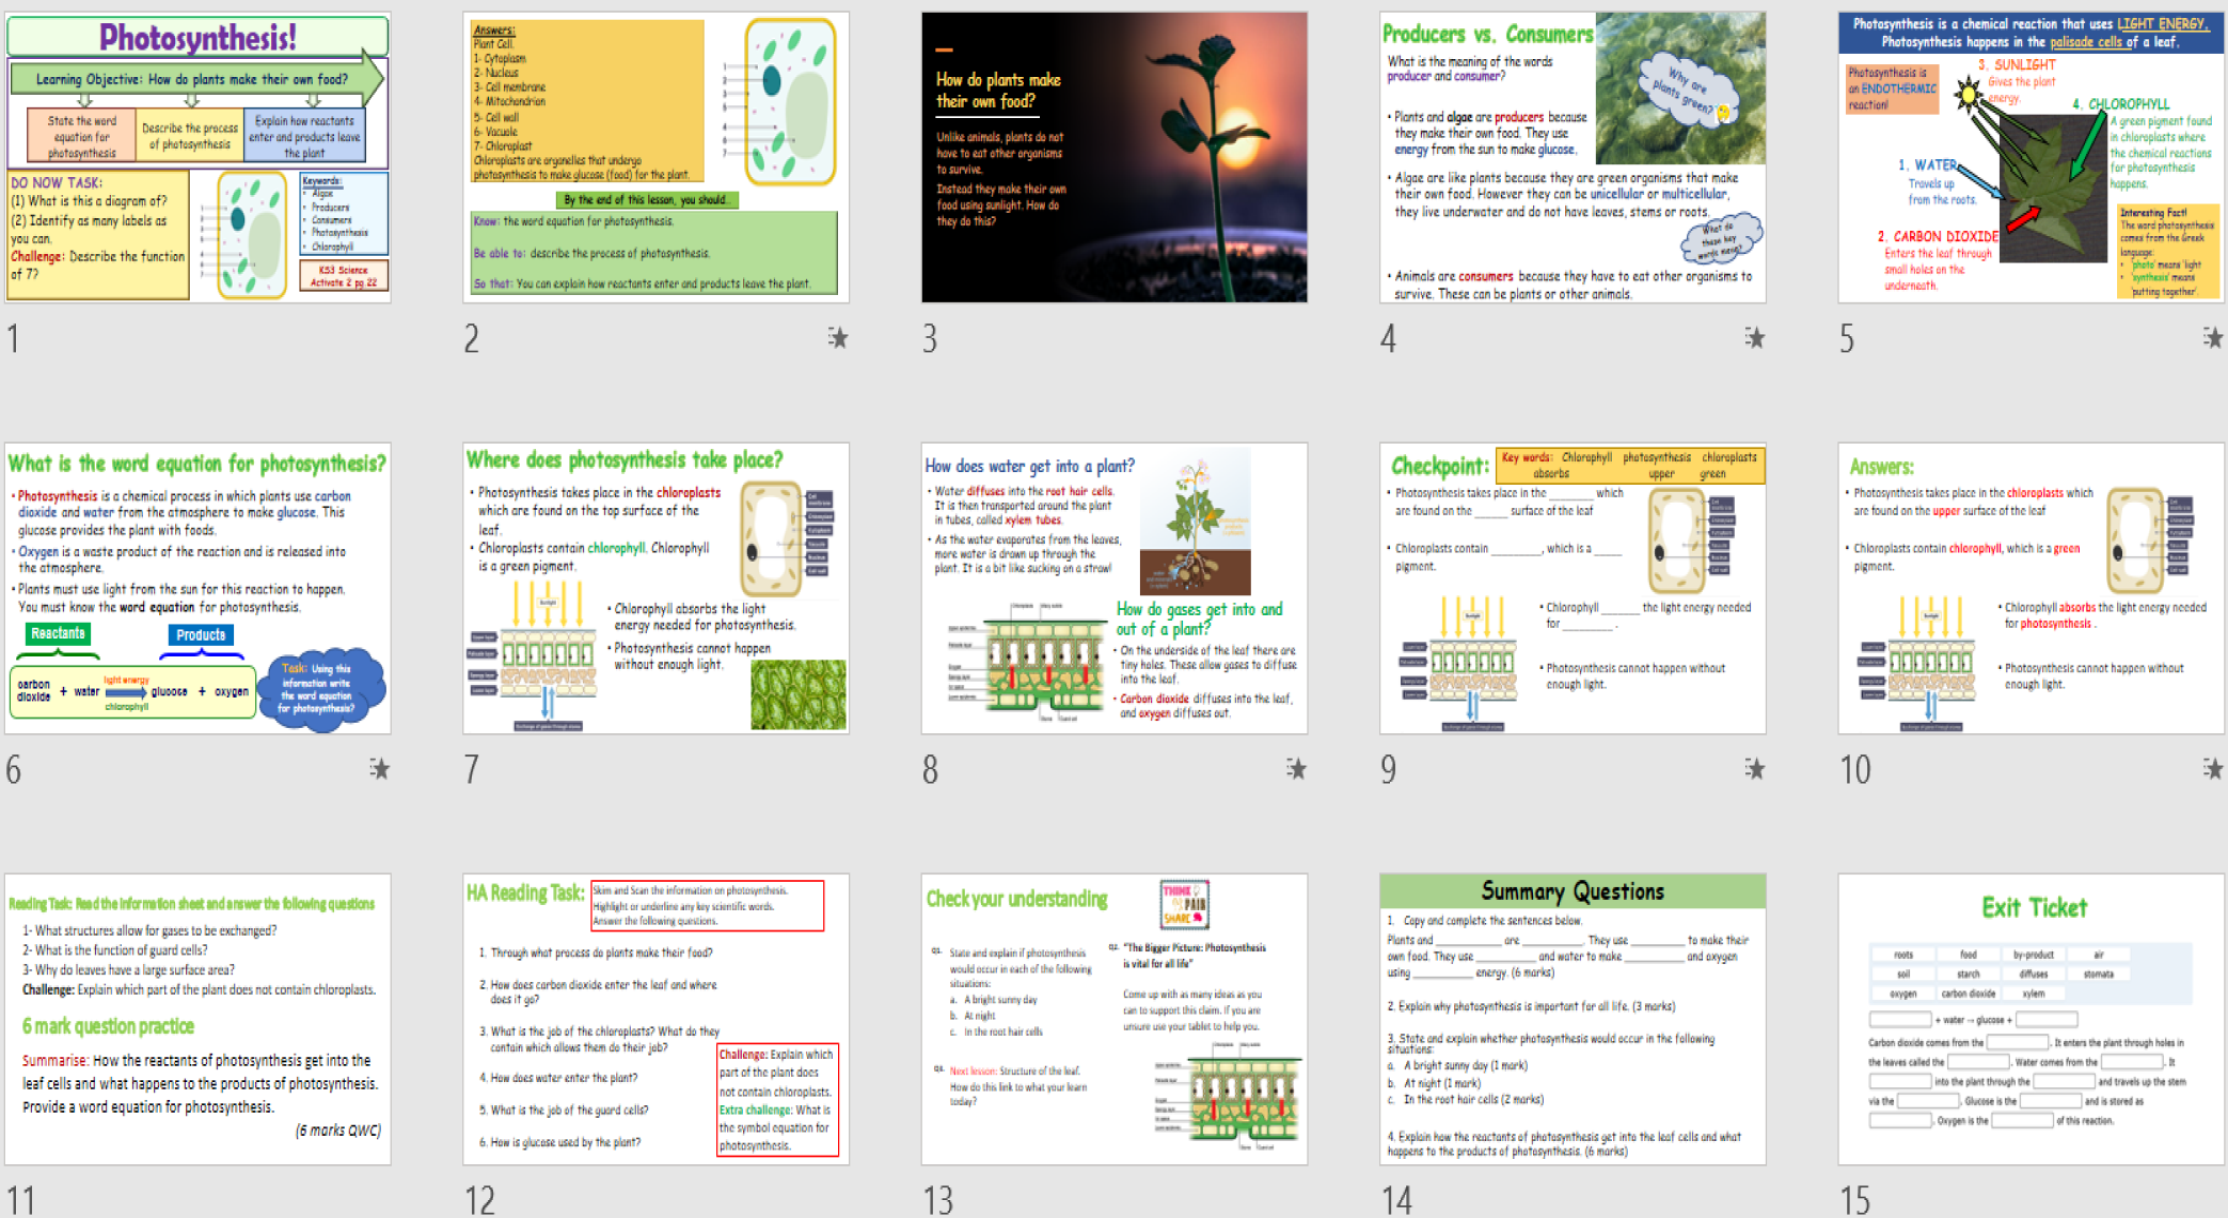Activate the animation star under slide 6
This screenshot has height=1218, width=2228.
pyautogui.click(x=380, y=770)
